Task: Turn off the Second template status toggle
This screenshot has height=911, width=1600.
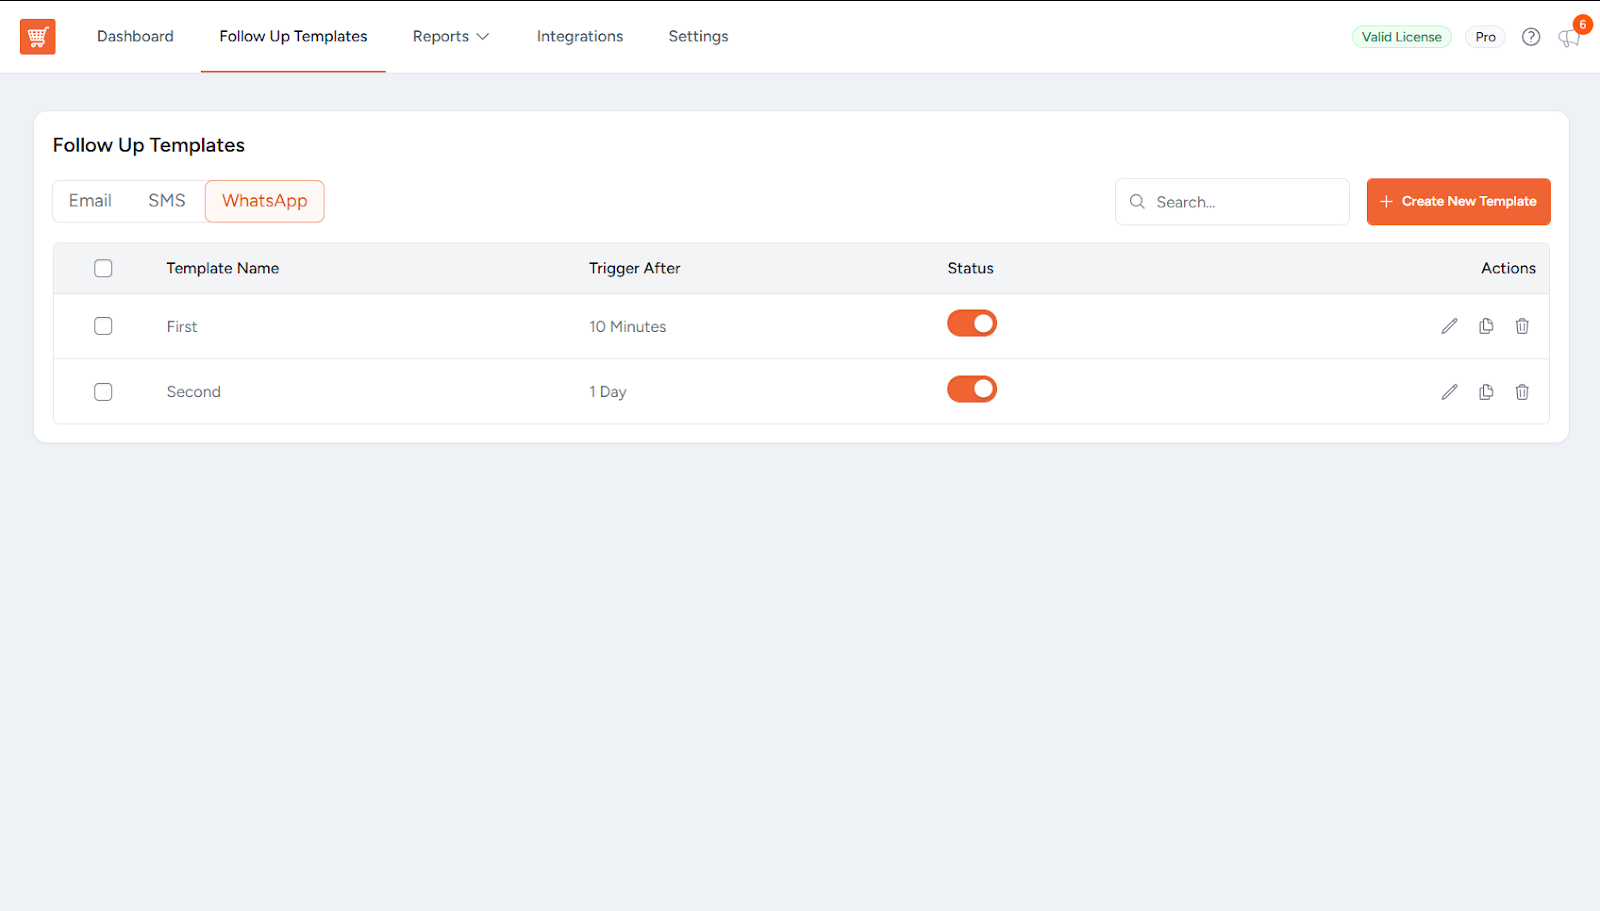Action: point(971,389)
